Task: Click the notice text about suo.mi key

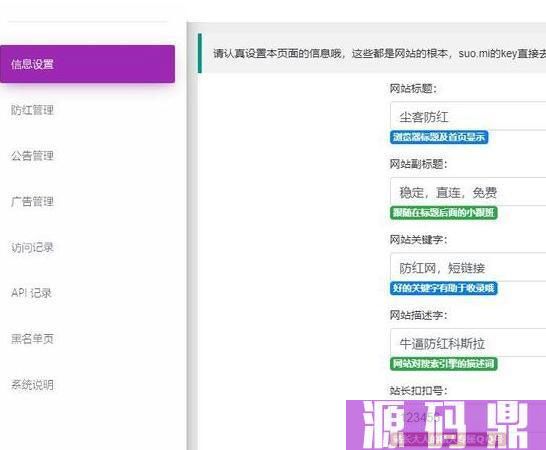Action: click(x=379, y=53)
